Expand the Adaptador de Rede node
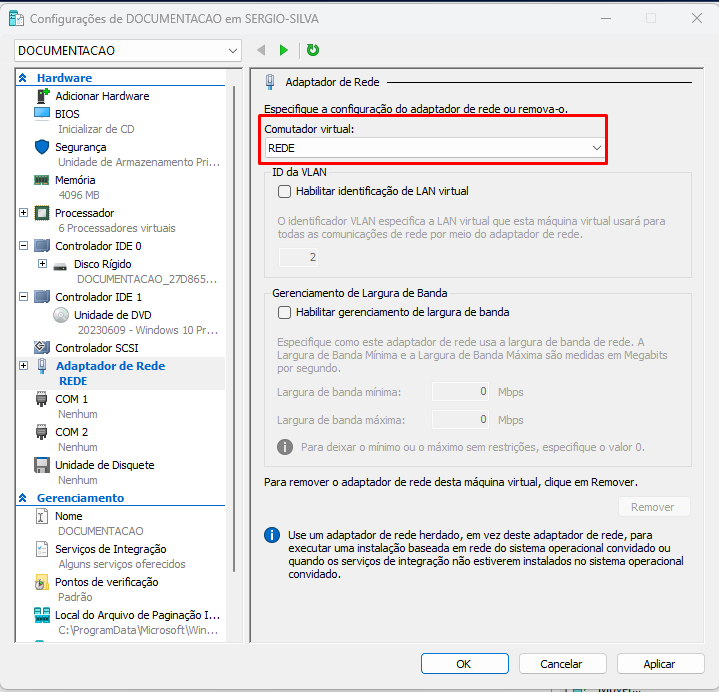The image size is (719, 692). pyautogui.click(x=23, y=366)
